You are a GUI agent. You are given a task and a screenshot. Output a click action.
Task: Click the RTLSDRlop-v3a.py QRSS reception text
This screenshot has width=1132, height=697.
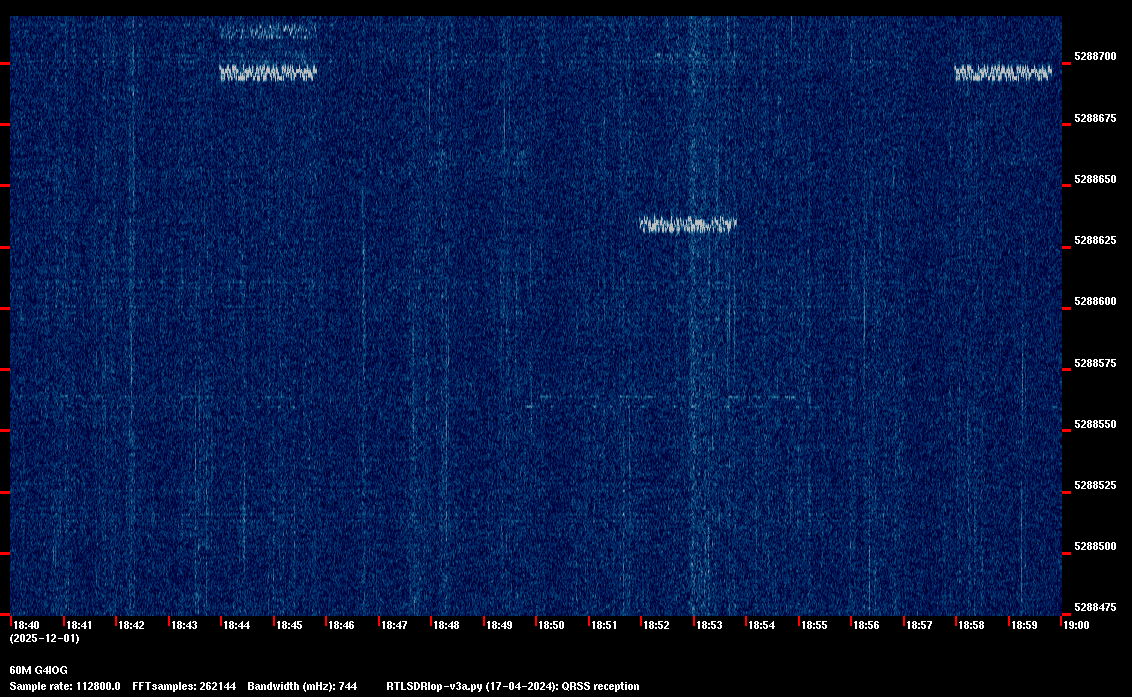(x=513, y=686)
